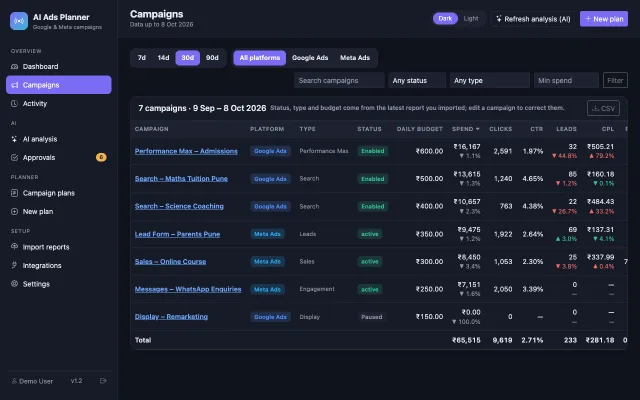Click the Campaigns megaphone icon in sidebar

(x=15, y=85)
